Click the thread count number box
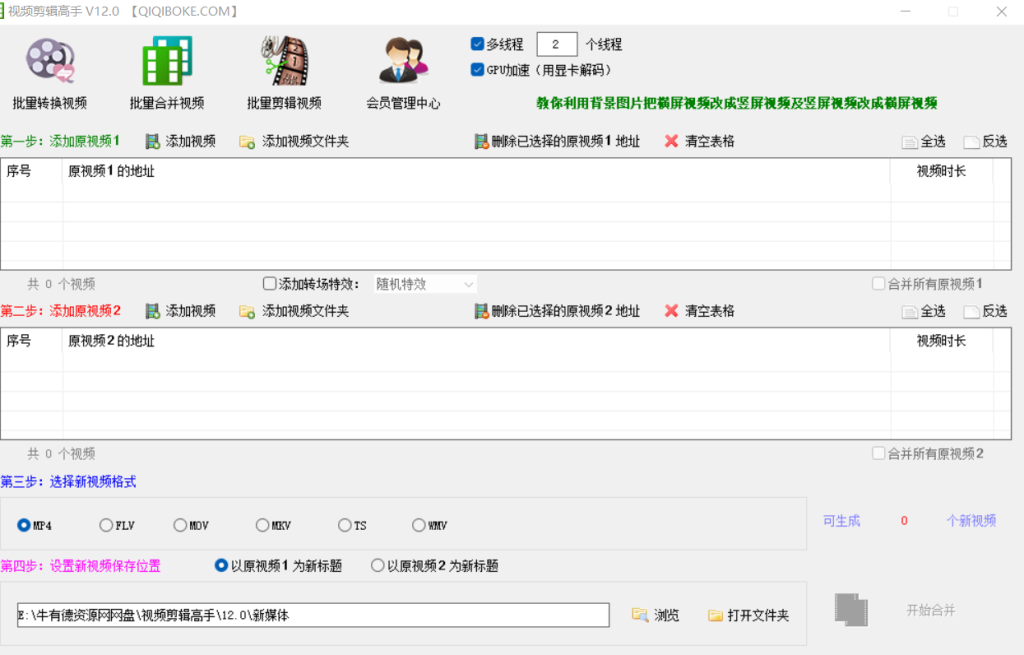This screenshot has width=1024, height=655. click(556, 44)
